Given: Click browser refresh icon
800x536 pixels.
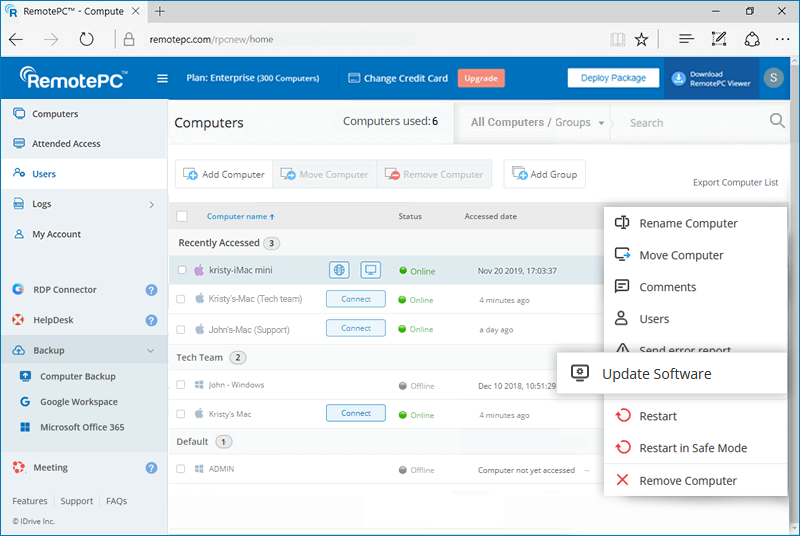Looking at the screenshot, I should coord(87,40).
